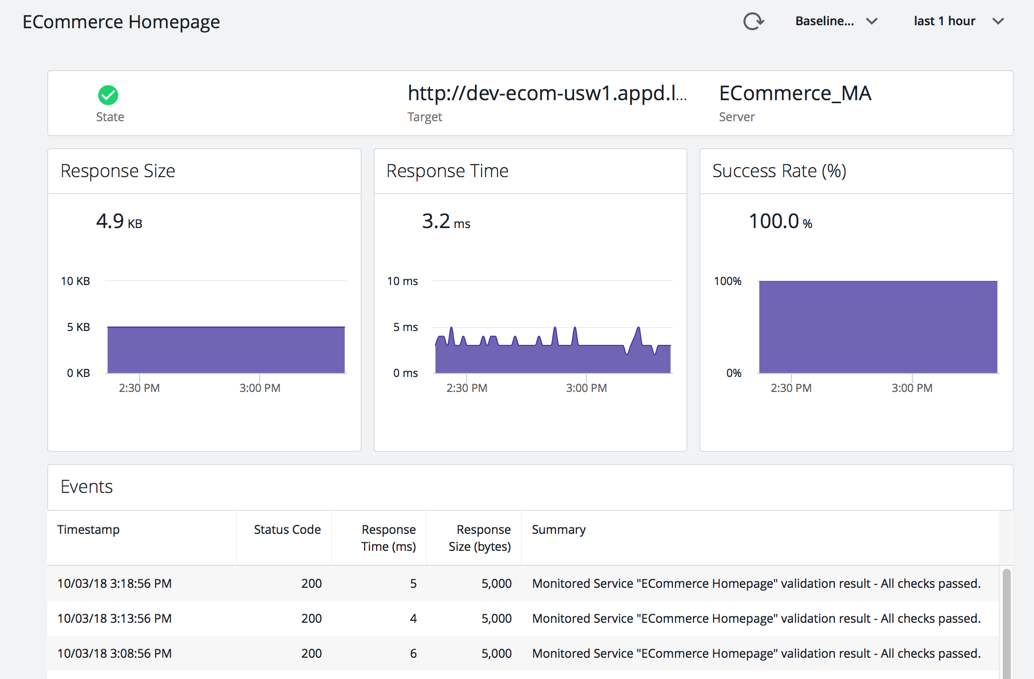Click the refresh icon in the header
1034x679 pixels.
point(753,22)
